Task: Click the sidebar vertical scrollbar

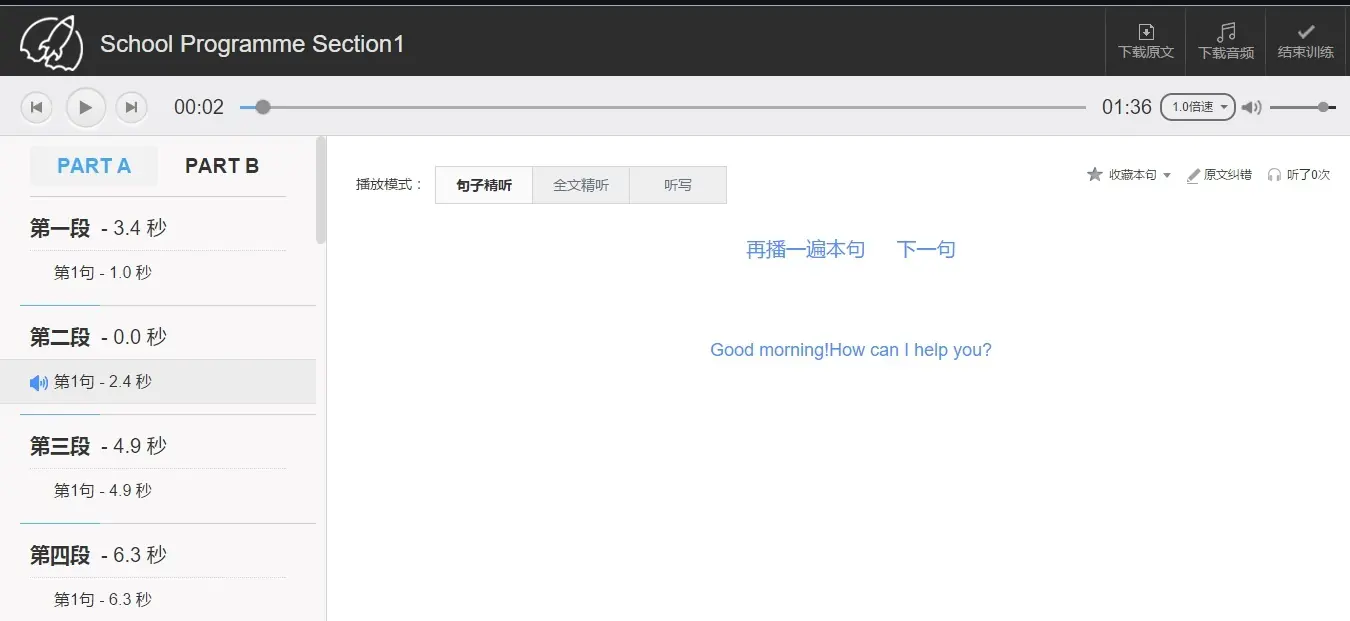Action: click(321, 190)
